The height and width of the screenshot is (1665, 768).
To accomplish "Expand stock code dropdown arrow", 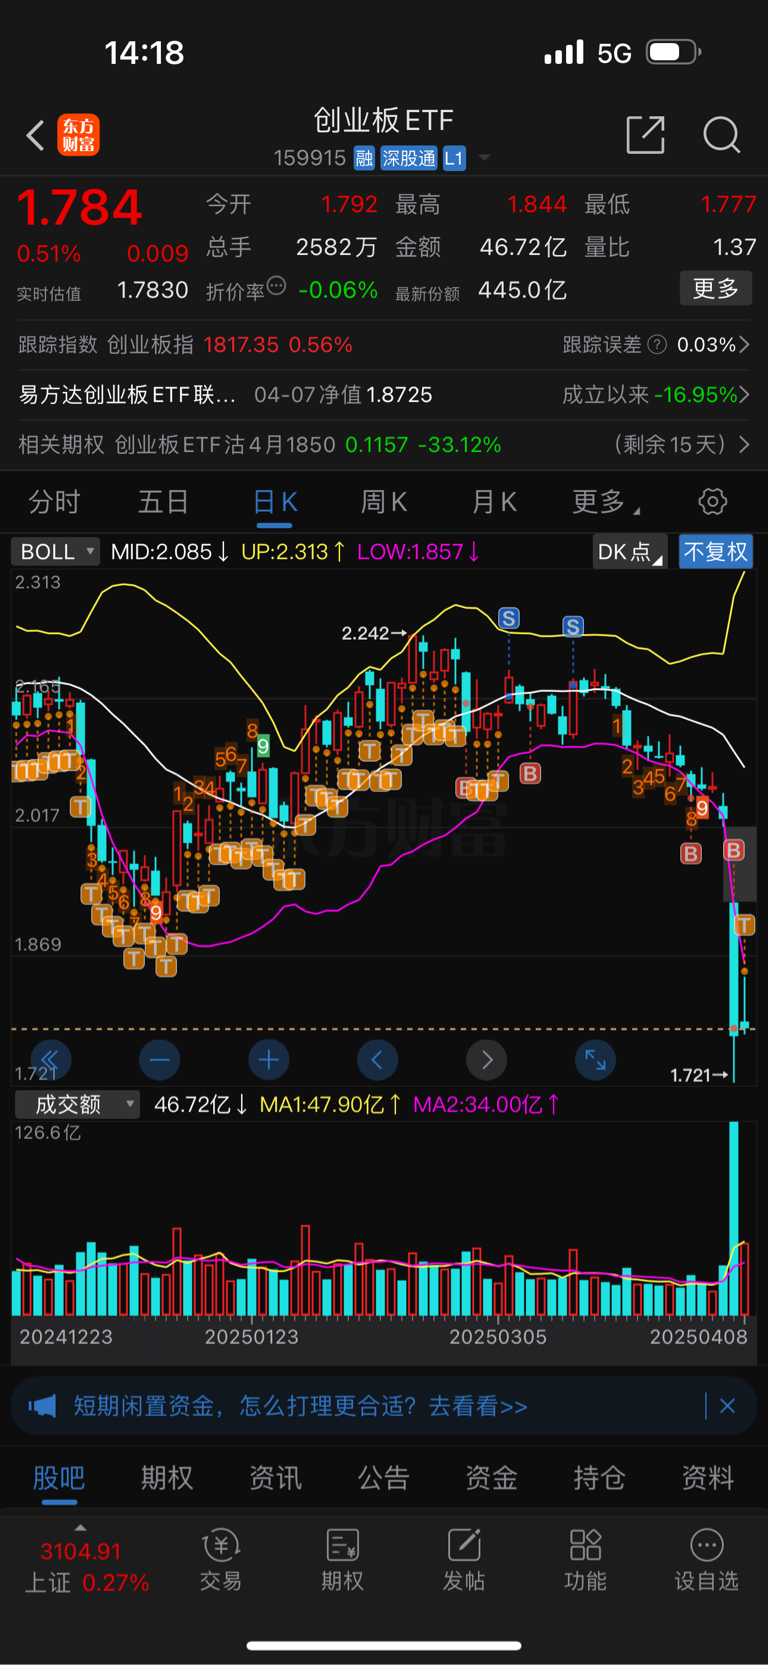I will click(485, 158).
